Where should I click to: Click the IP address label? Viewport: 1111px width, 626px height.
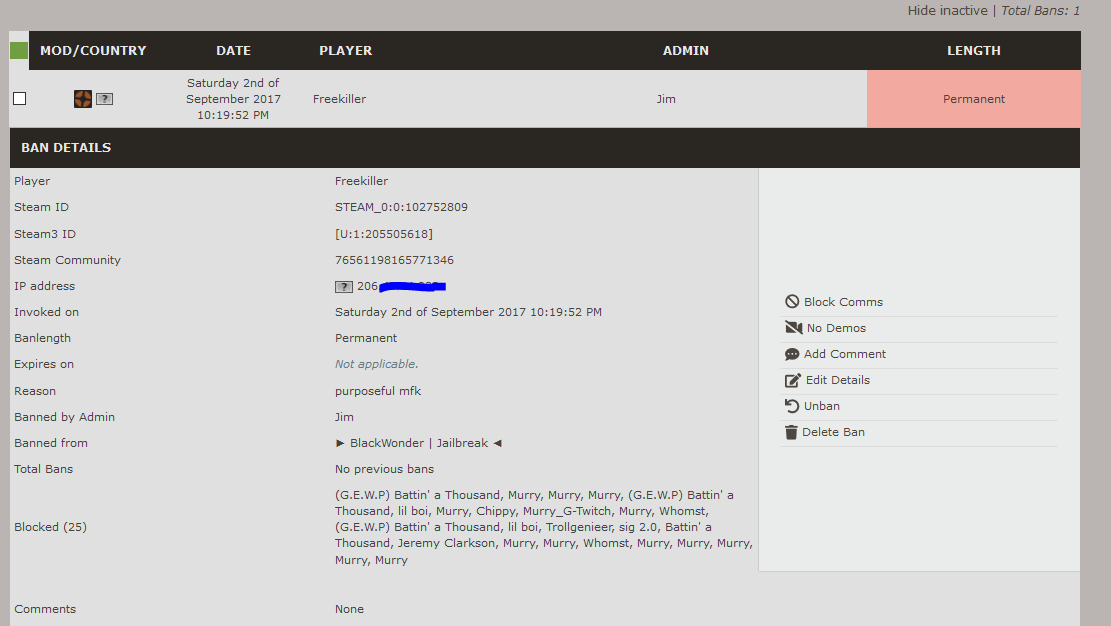45,286
